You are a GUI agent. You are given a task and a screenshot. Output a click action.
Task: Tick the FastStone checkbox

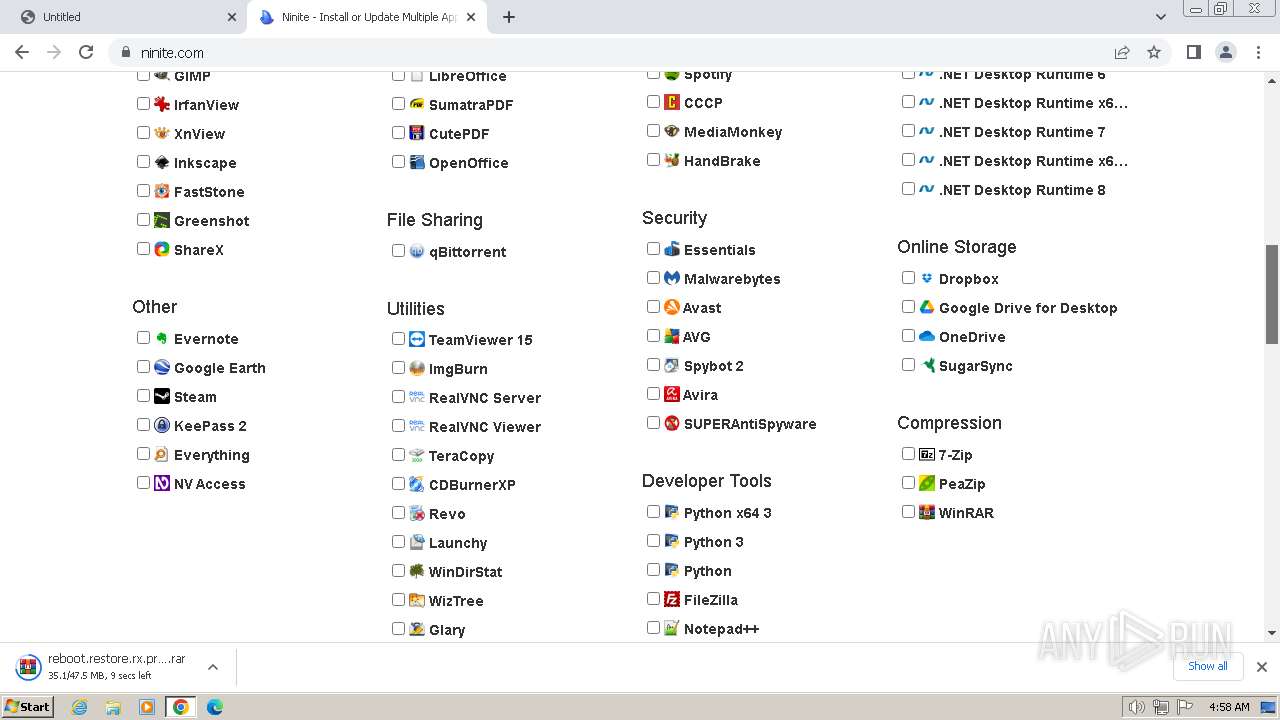coord(143,190)
